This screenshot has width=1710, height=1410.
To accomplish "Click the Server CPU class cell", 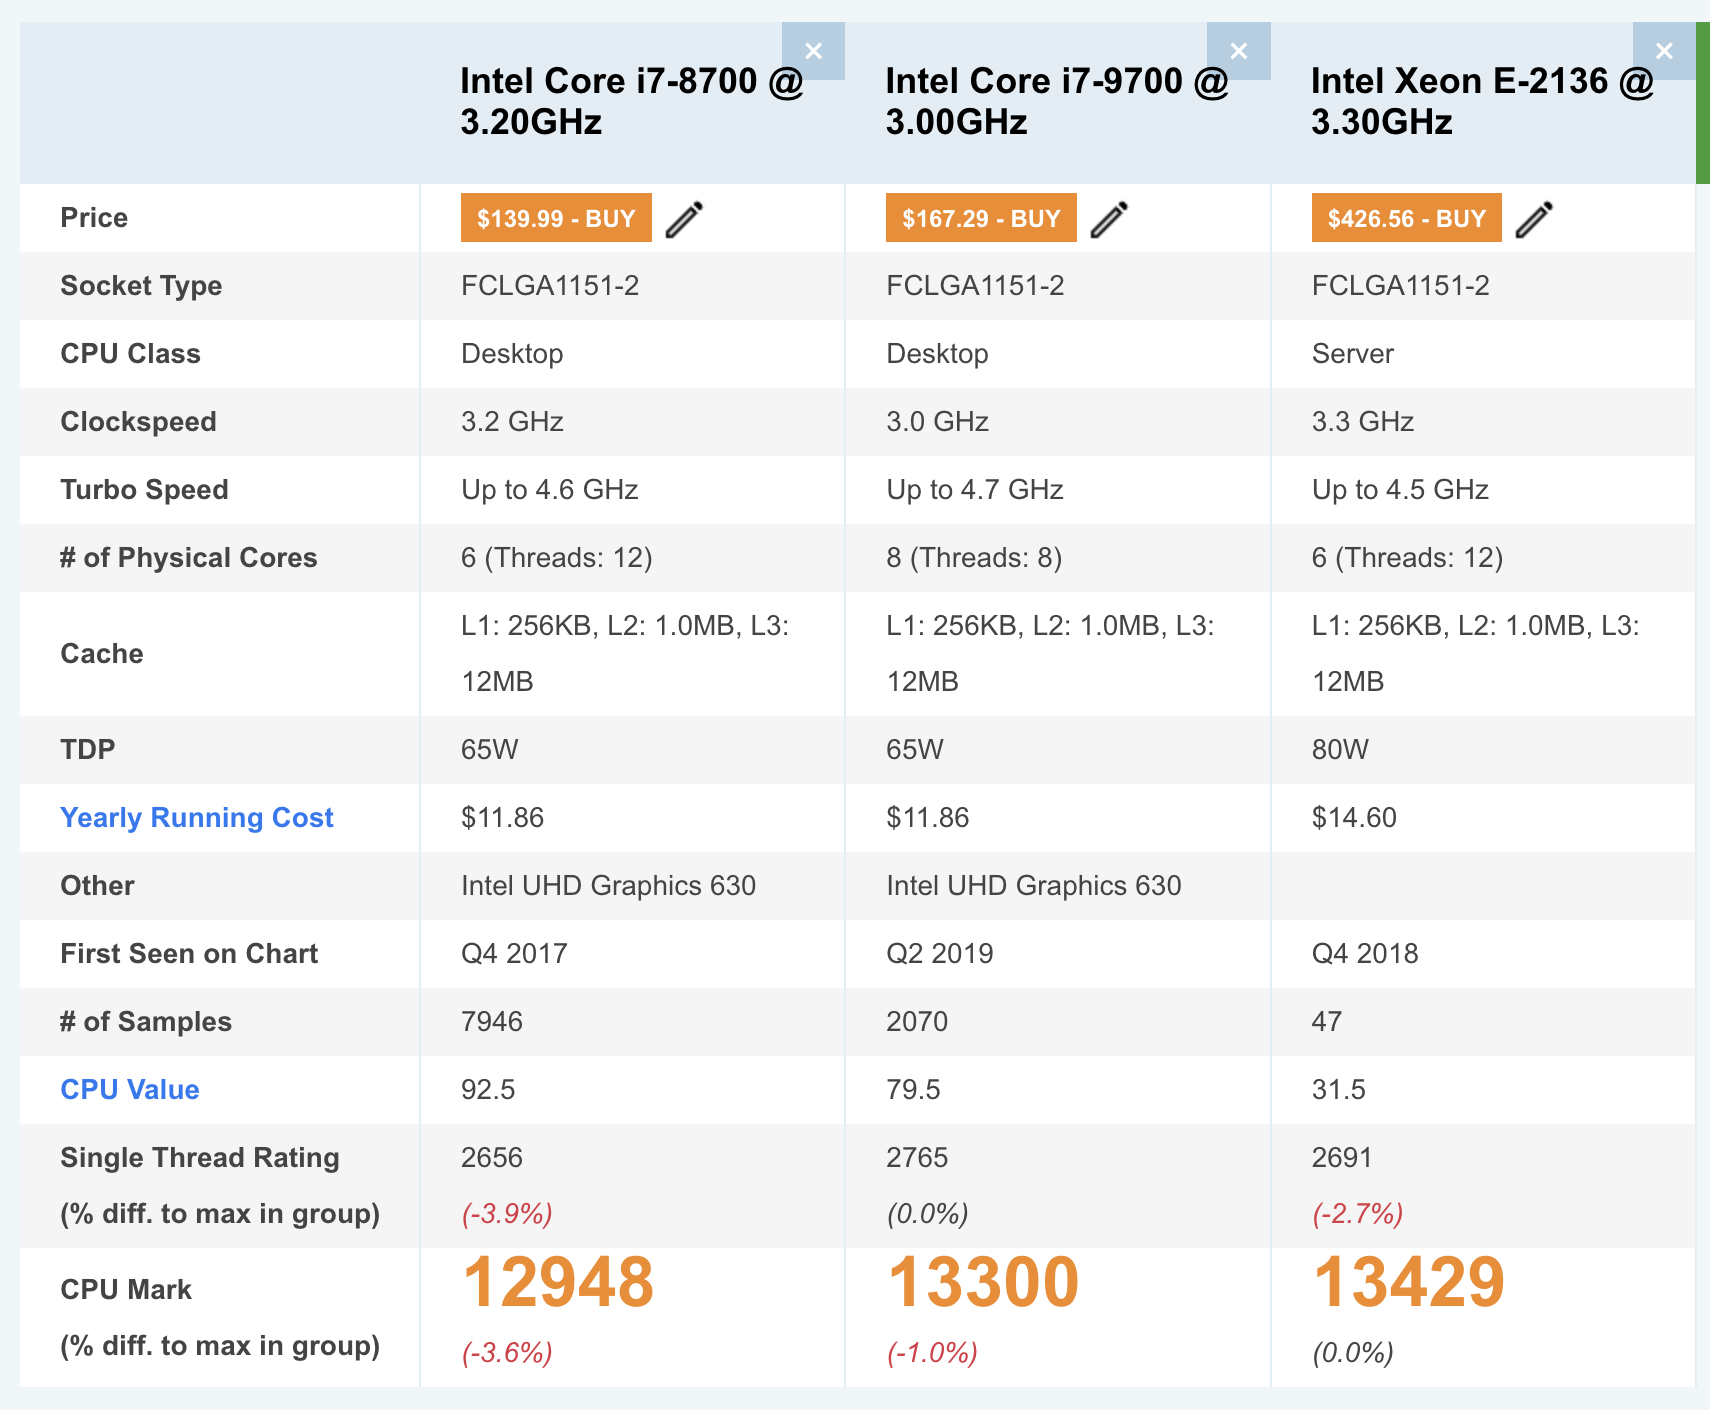I will click(x=1353, y=353).
